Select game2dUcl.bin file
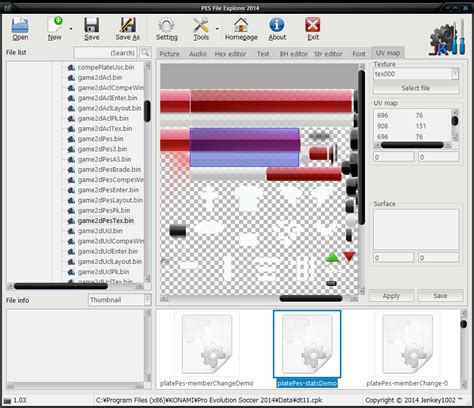The image size is (474, 408). point(100,231)
